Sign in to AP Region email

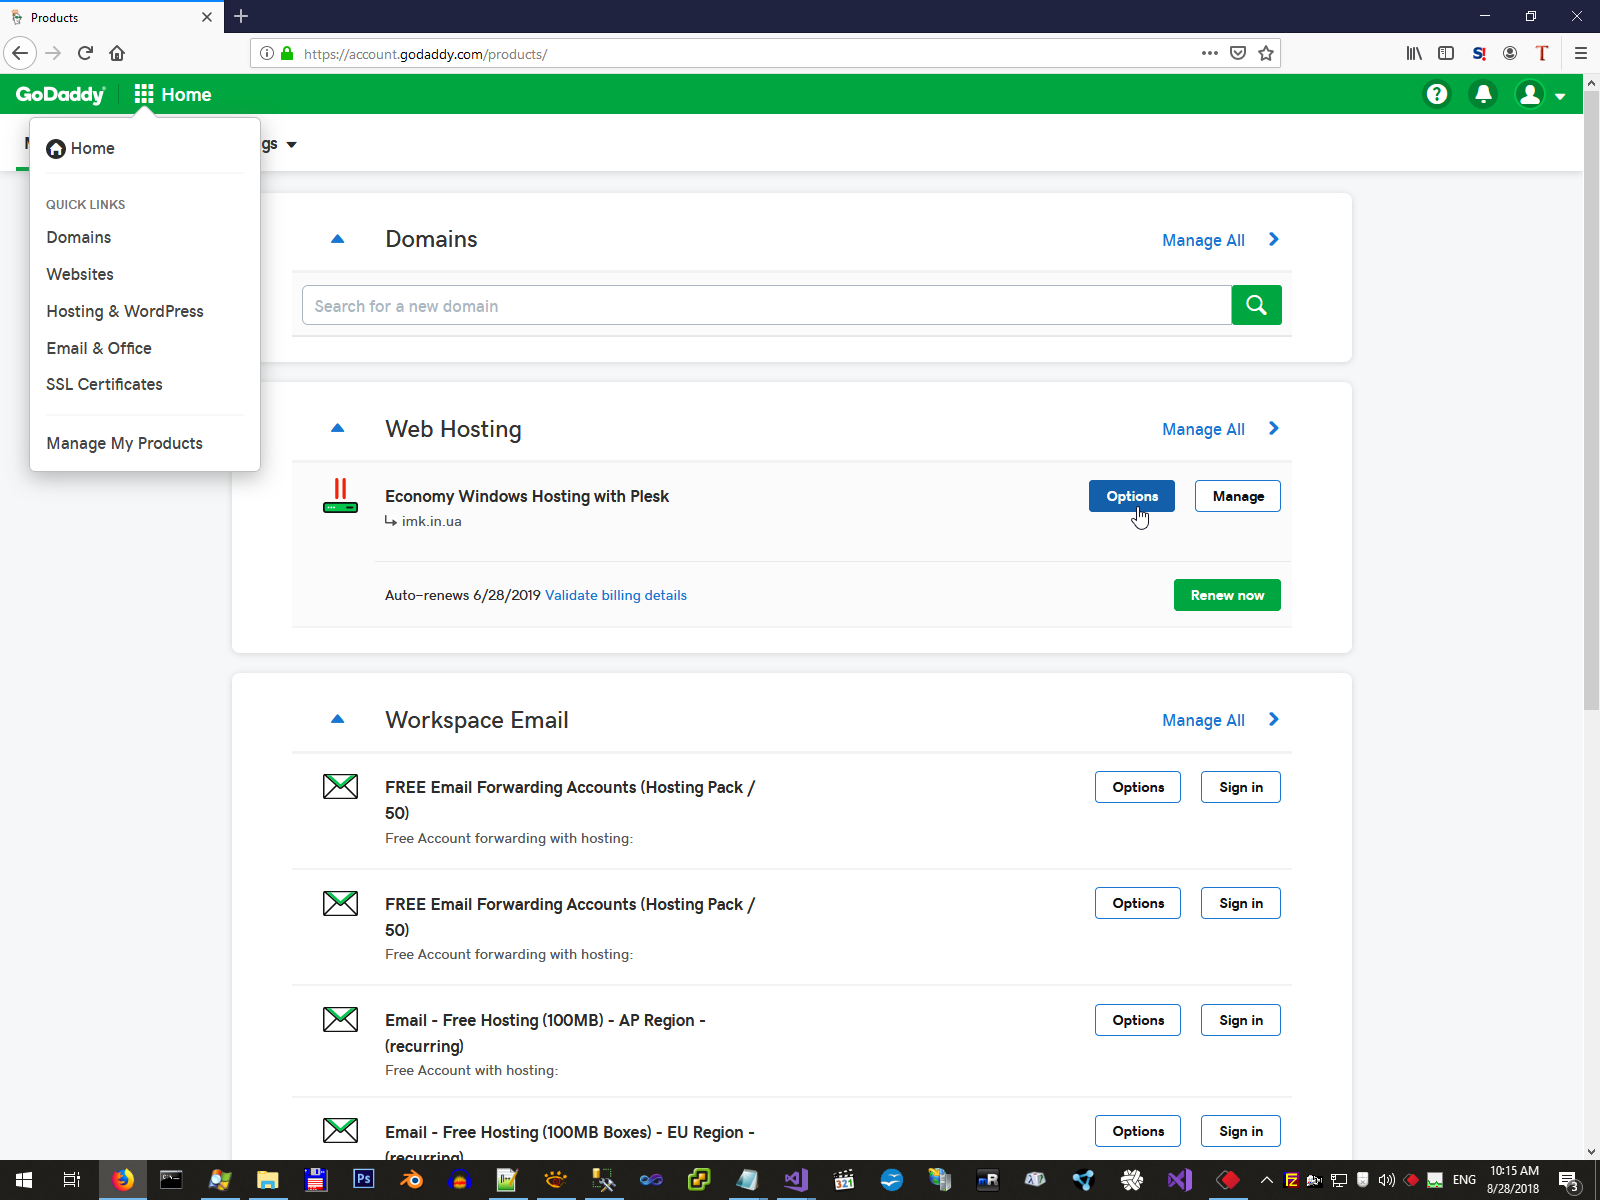[x=1241, y=1020]
